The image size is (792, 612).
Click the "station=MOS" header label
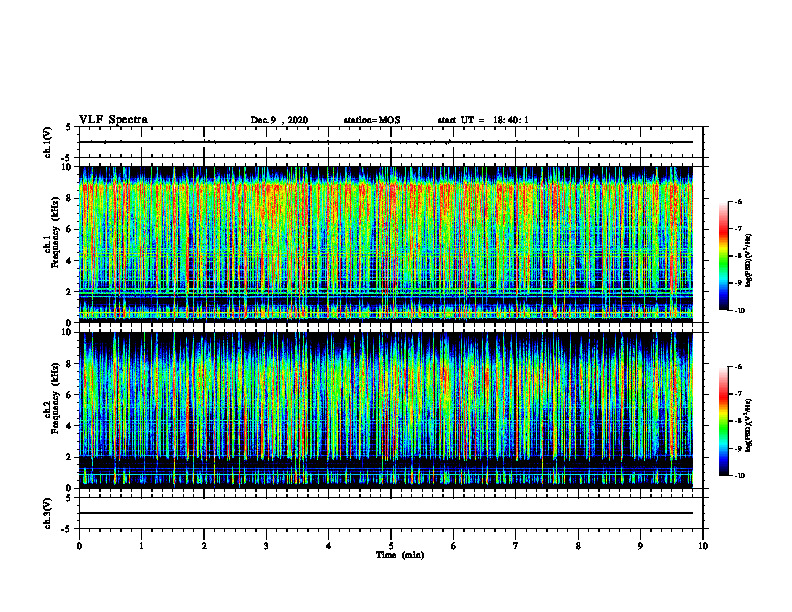point(372,120)
